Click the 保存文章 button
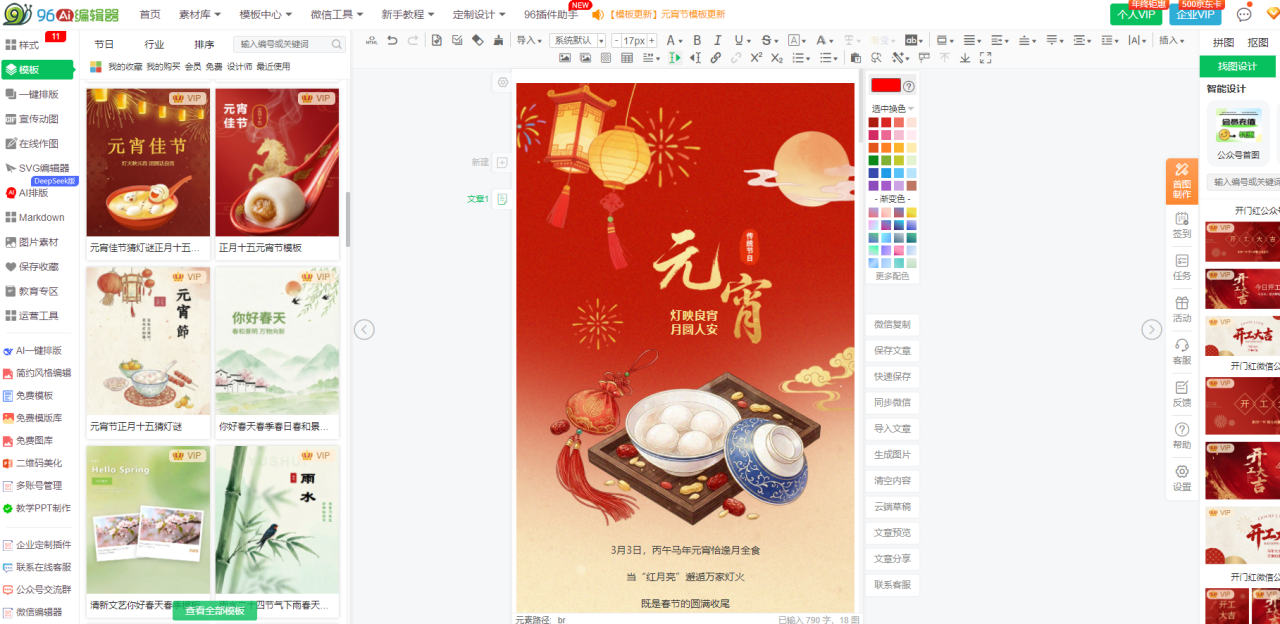The width and height of the screenshot is (1280, 624). tap(891, 351)
